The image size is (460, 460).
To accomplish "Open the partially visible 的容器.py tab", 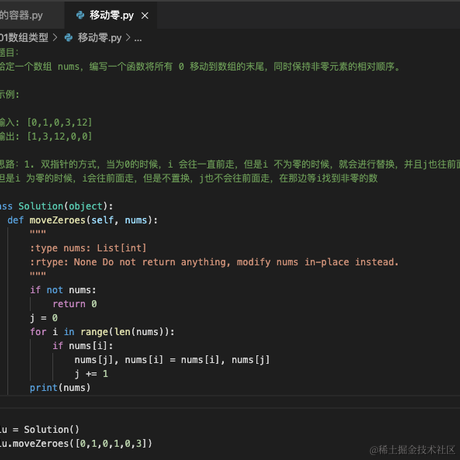I will click(x=21, y=15).
